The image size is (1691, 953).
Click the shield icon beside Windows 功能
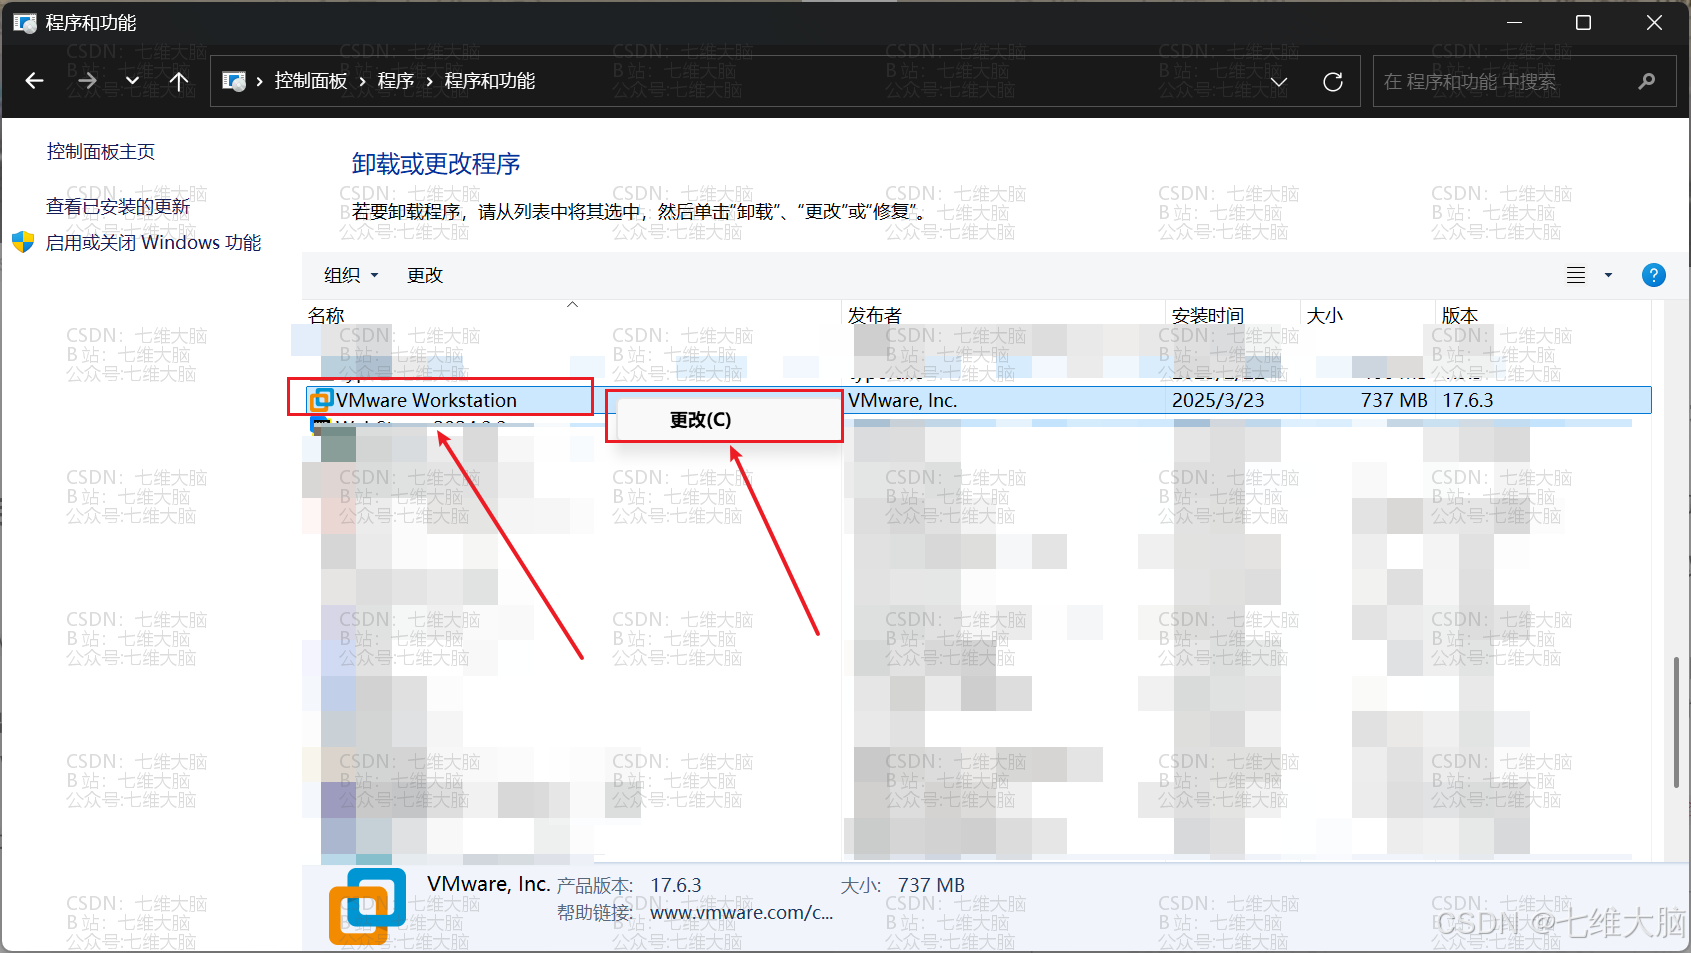tap(23, 242)
